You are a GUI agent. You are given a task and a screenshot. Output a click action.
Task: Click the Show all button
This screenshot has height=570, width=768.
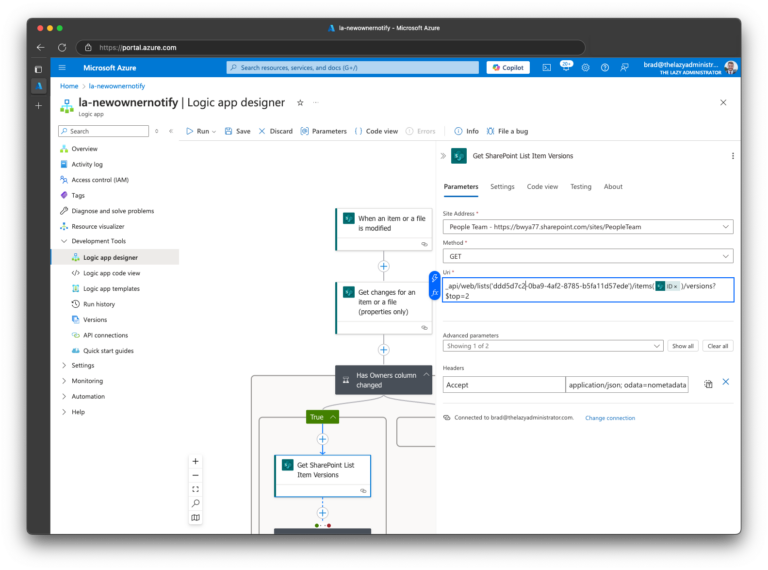coord(683,346)
